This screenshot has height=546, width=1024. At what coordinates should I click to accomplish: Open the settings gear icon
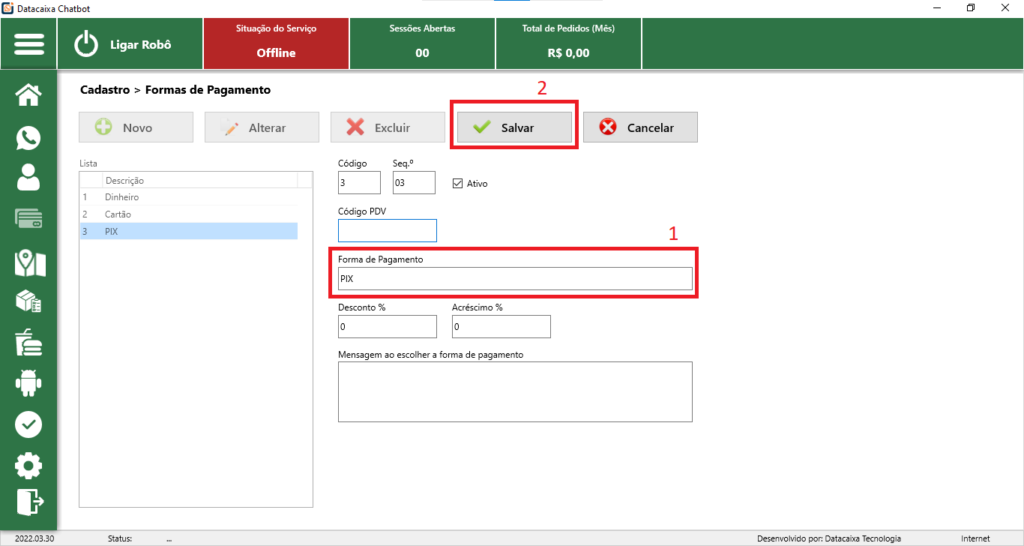29,465
